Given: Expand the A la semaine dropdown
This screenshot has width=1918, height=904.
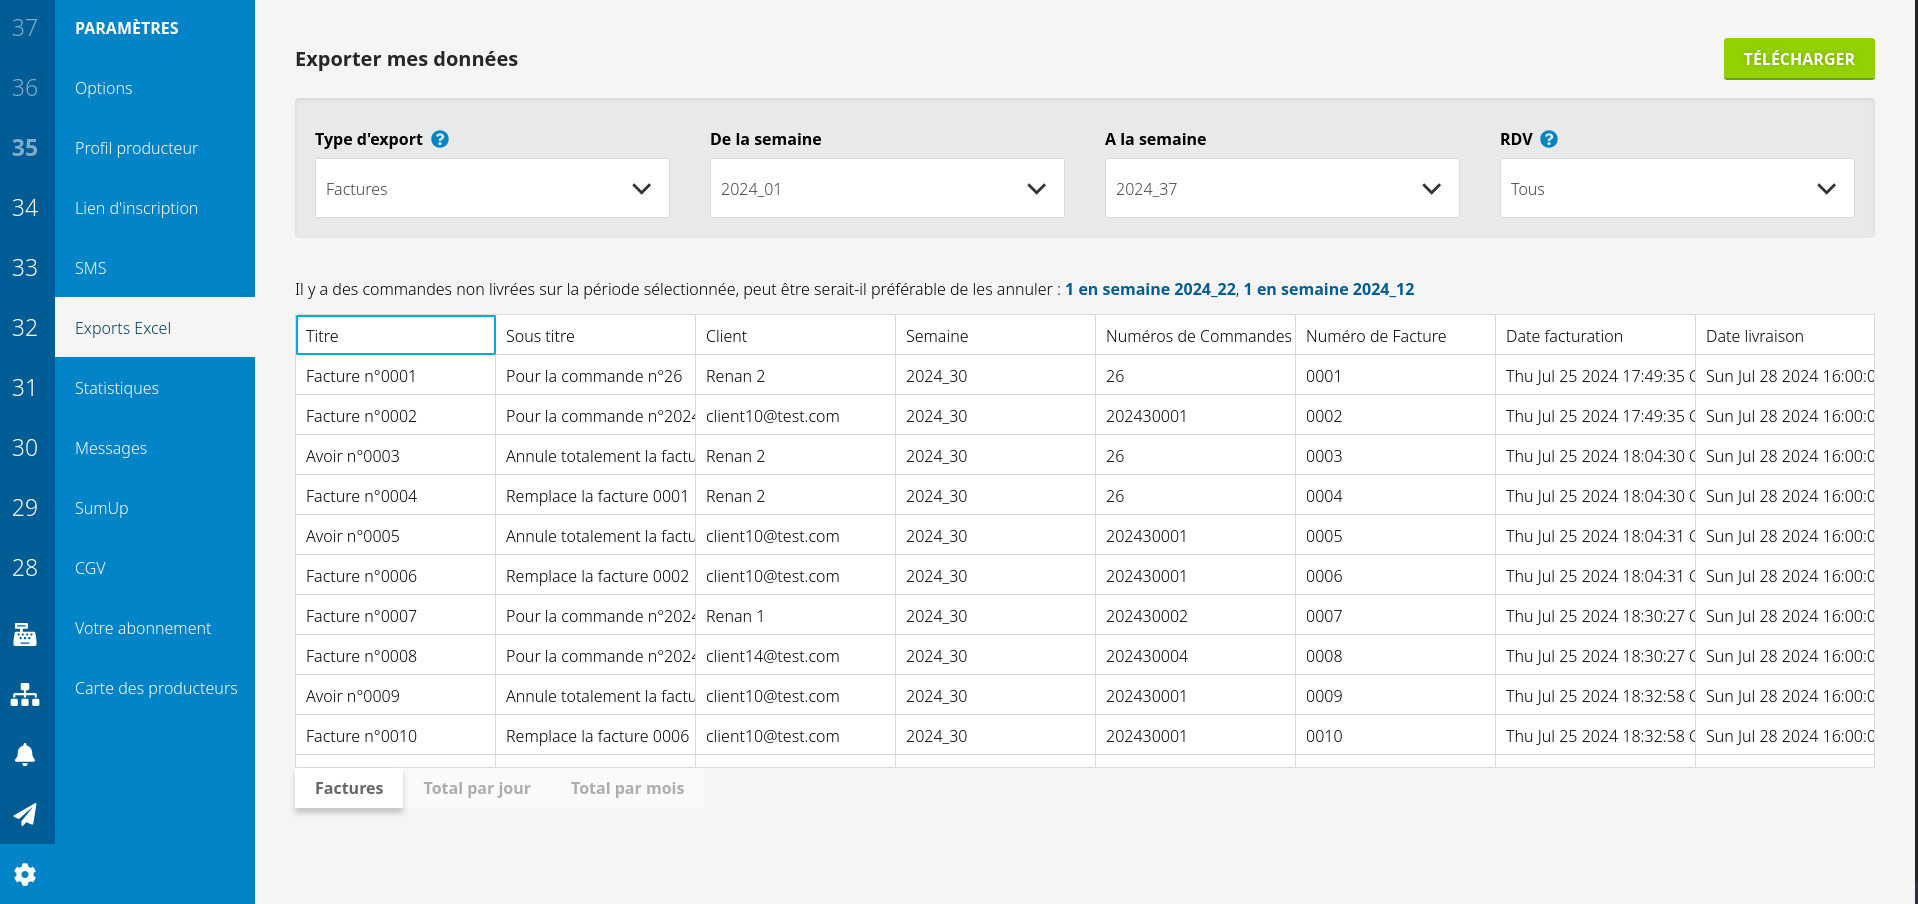Looking at the screenshot, I should 1281,188.
